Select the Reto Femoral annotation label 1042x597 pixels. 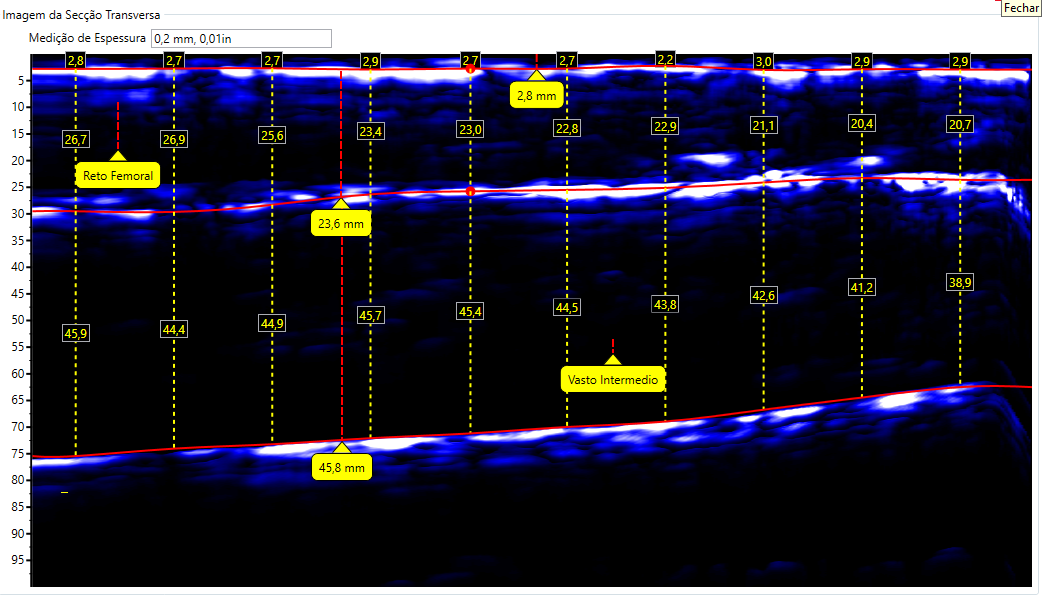pyautogui.click(x=118, y=176)
